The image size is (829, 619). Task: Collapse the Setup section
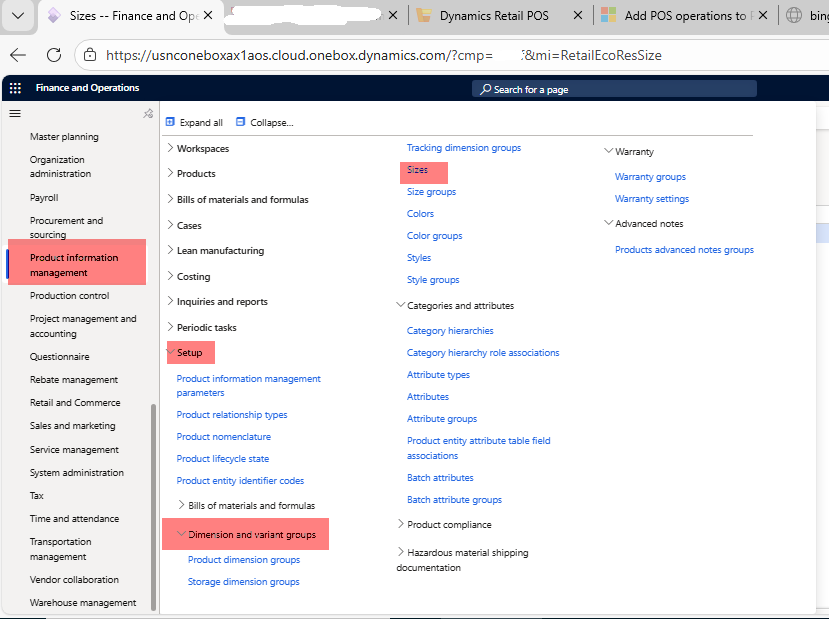pos(170,352)
